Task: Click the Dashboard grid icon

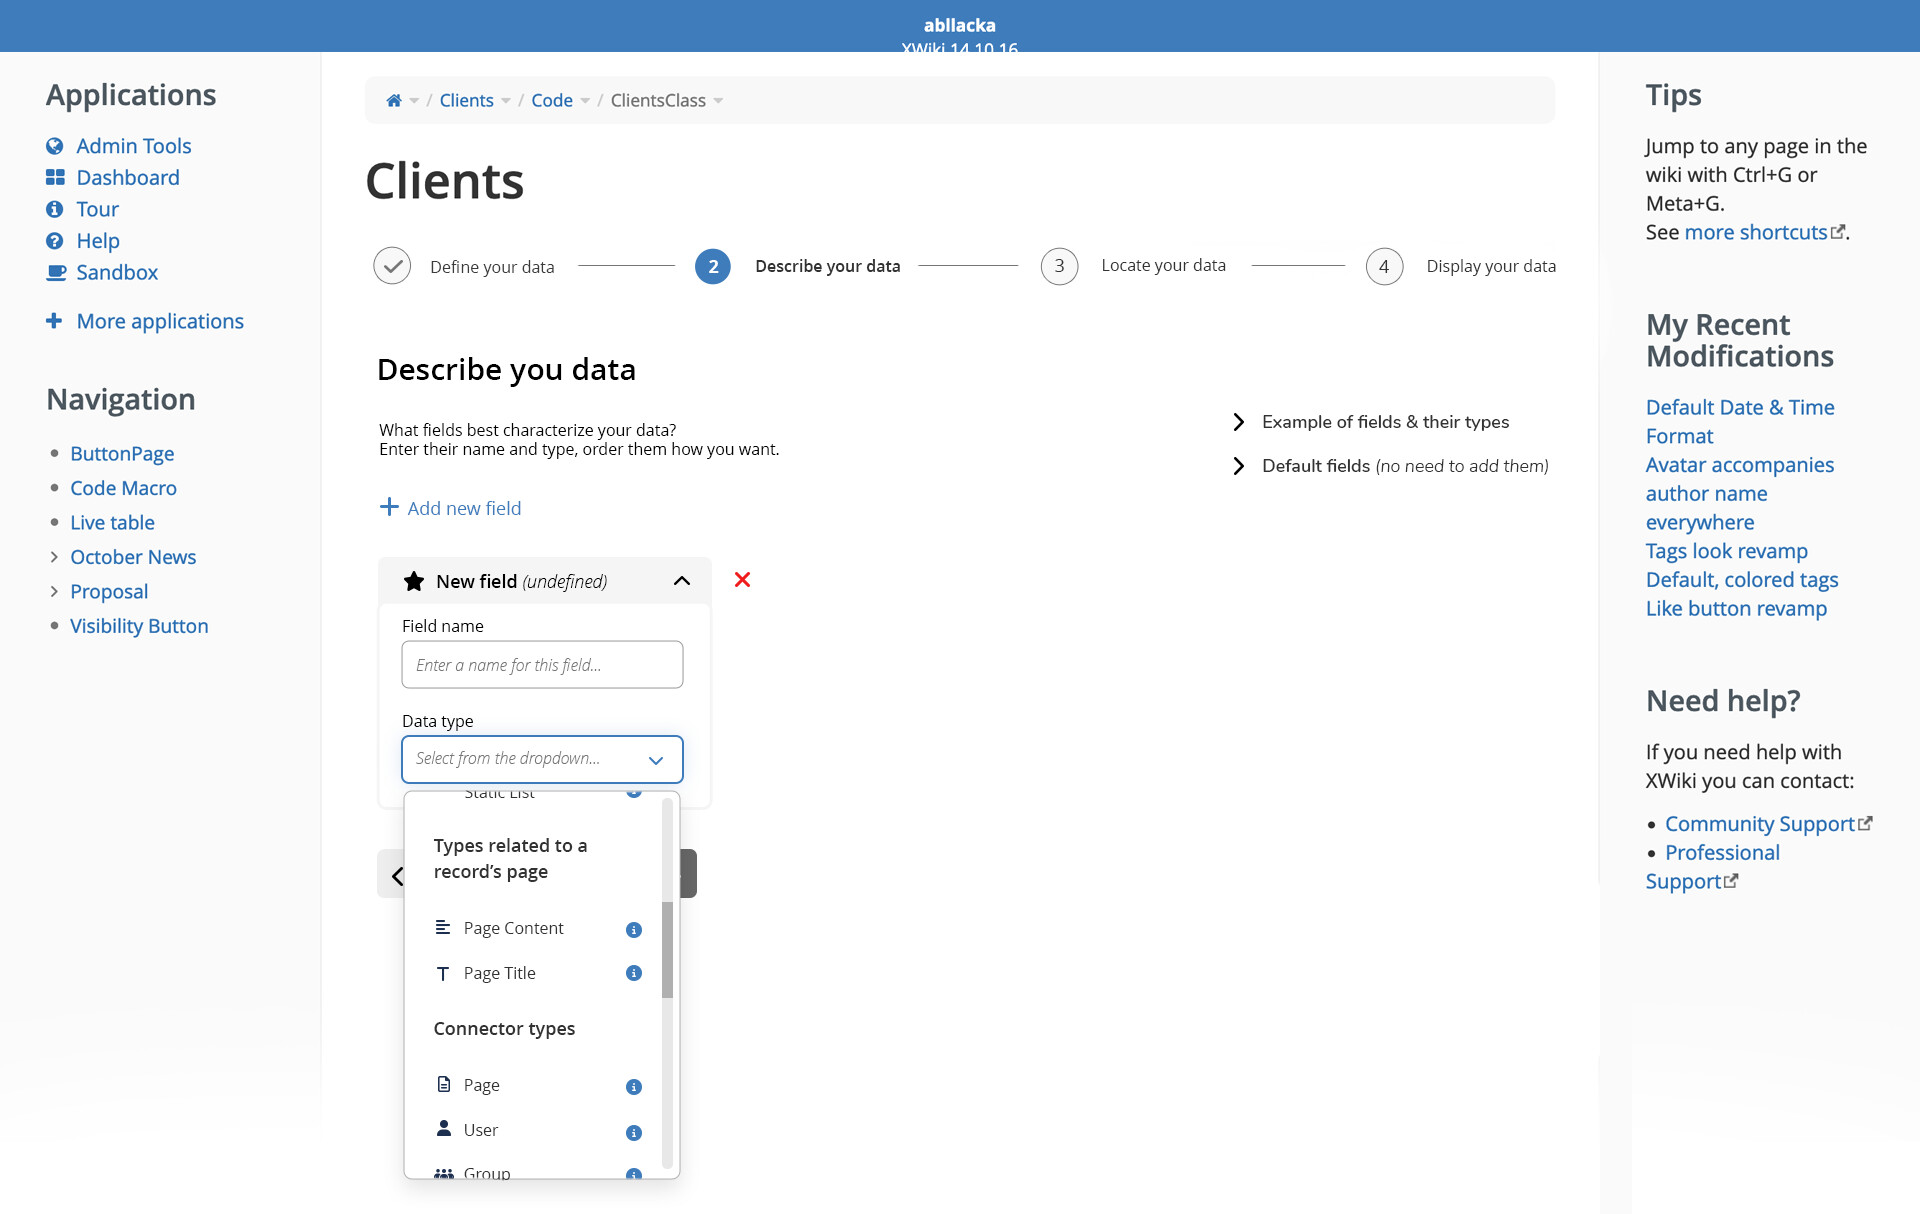Action: [x=55, y=178]
